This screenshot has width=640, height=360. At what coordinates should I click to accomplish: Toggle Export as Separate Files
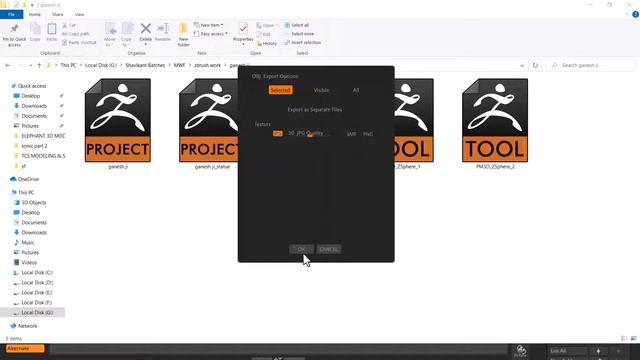(x=314, y=109)
